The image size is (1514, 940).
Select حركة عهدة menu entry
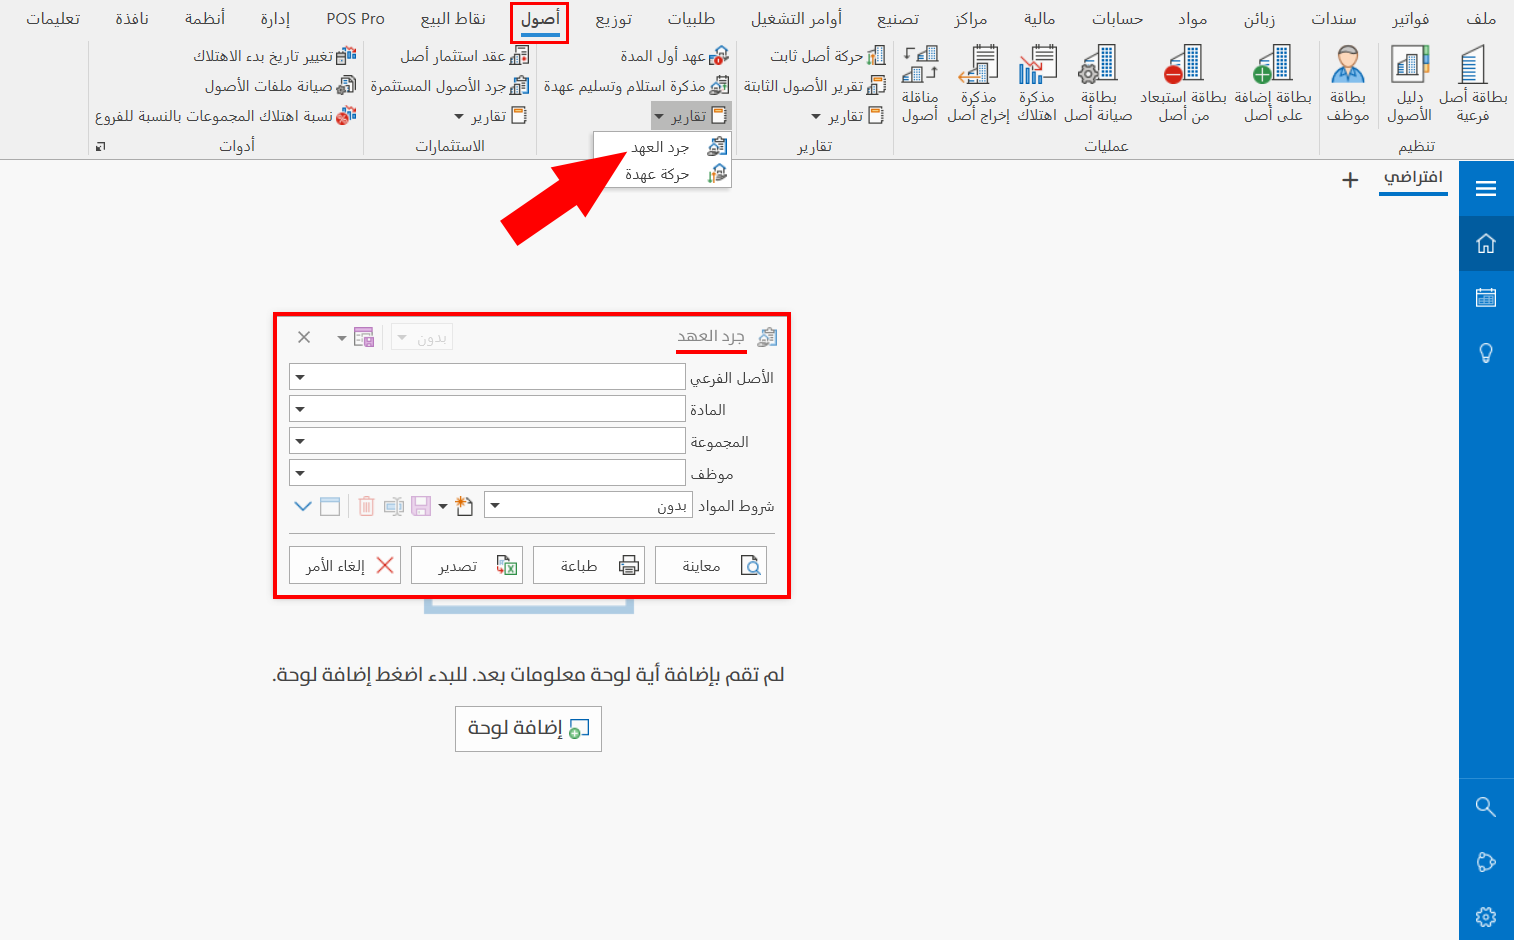tap(662, 174)
